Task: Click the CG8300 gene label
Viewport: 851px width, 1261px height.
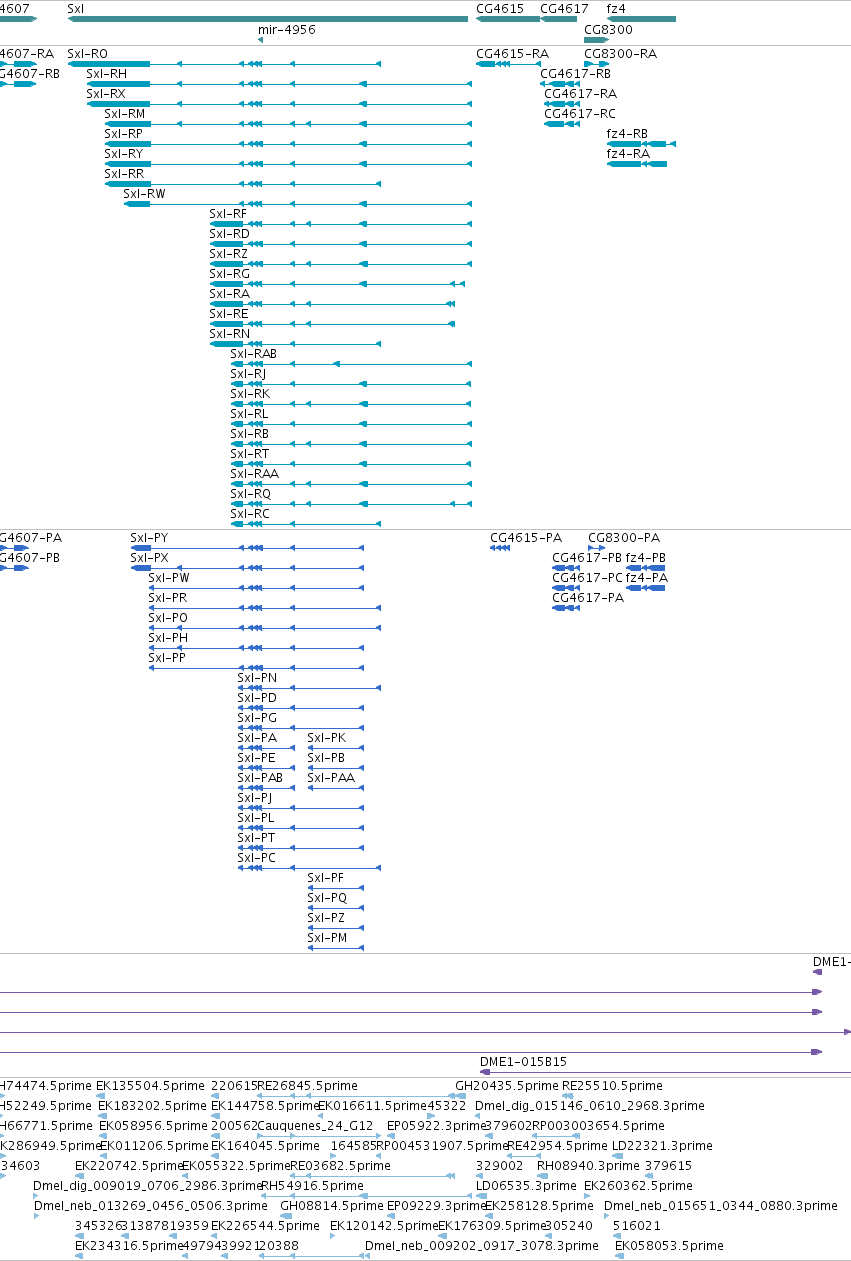Action: 608,30
